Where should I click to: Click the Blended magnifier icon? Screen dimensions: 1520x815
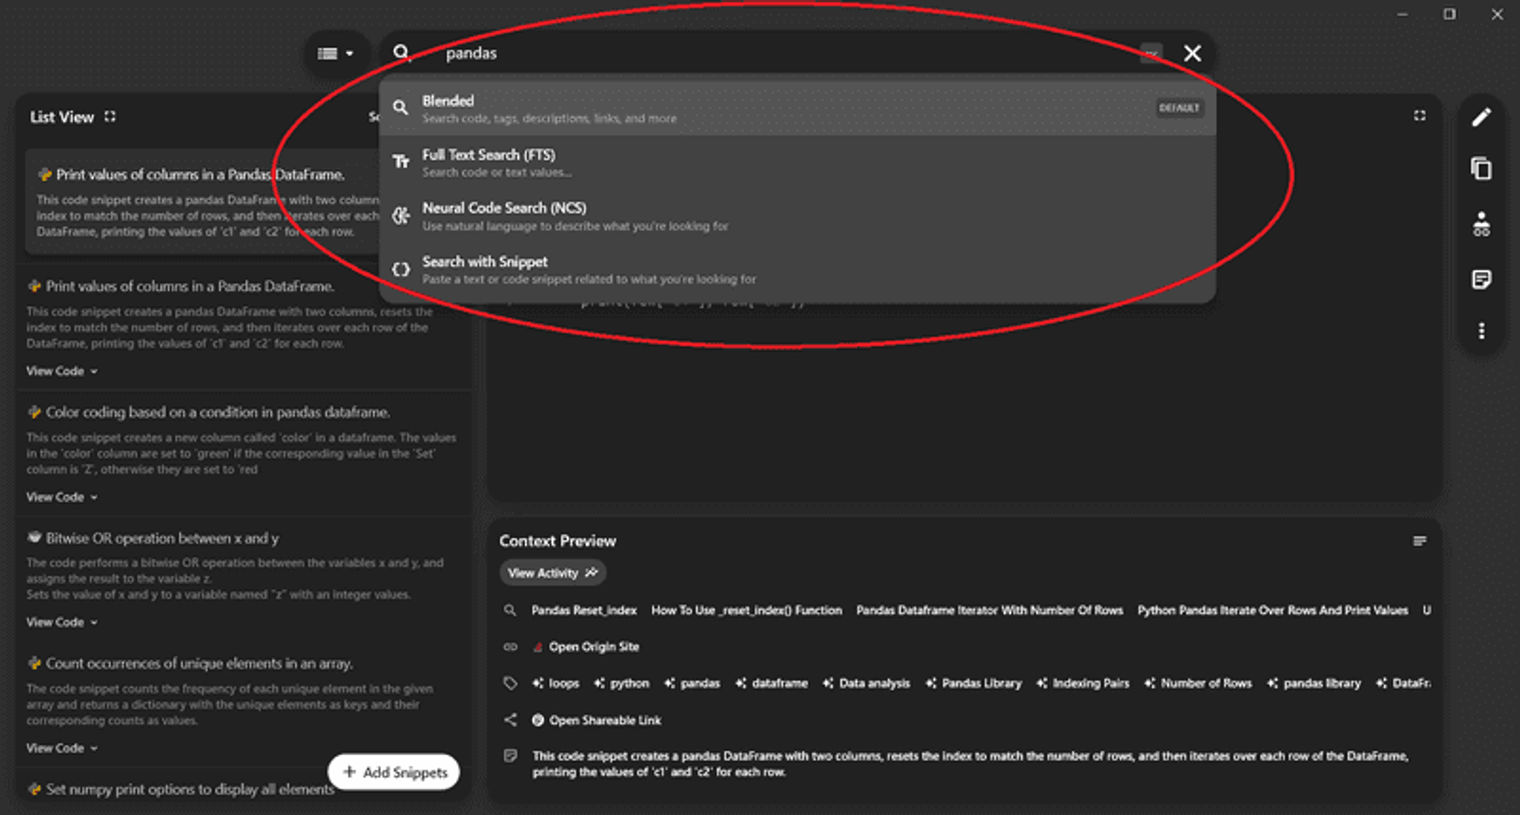(400, 107)
